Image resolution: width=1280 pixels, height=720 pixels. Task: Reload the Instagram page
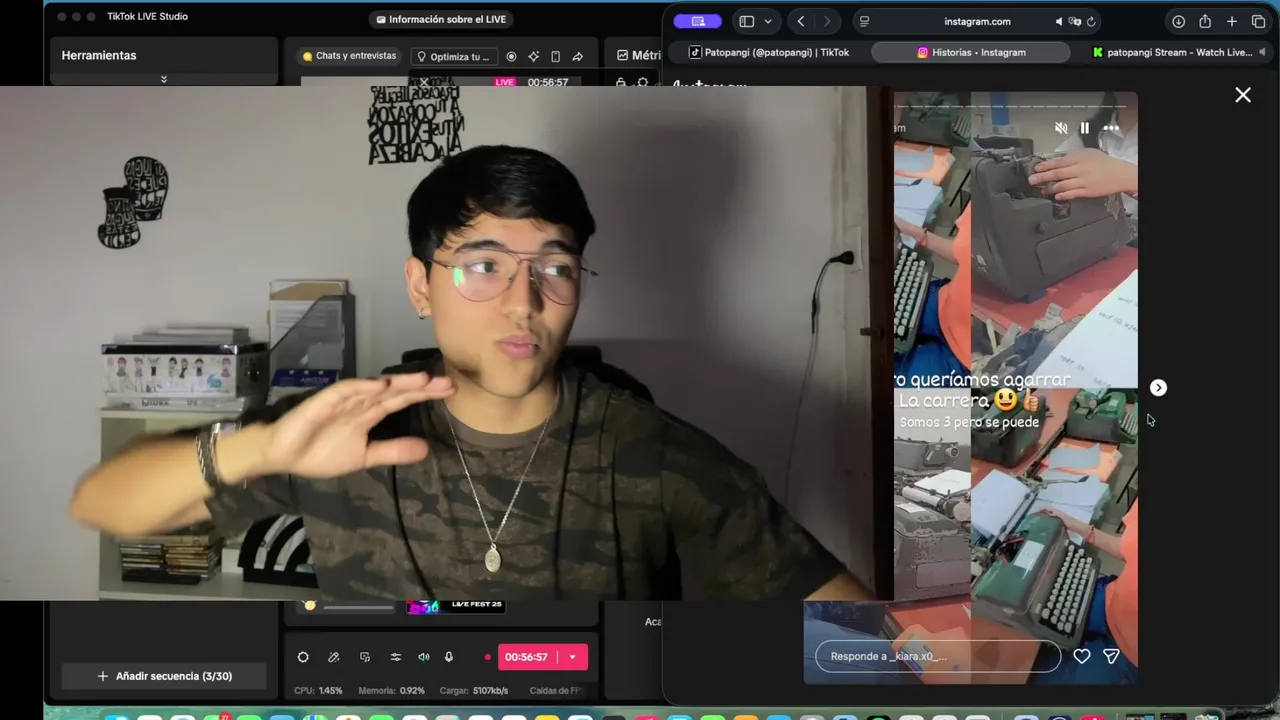(1091, 21)
